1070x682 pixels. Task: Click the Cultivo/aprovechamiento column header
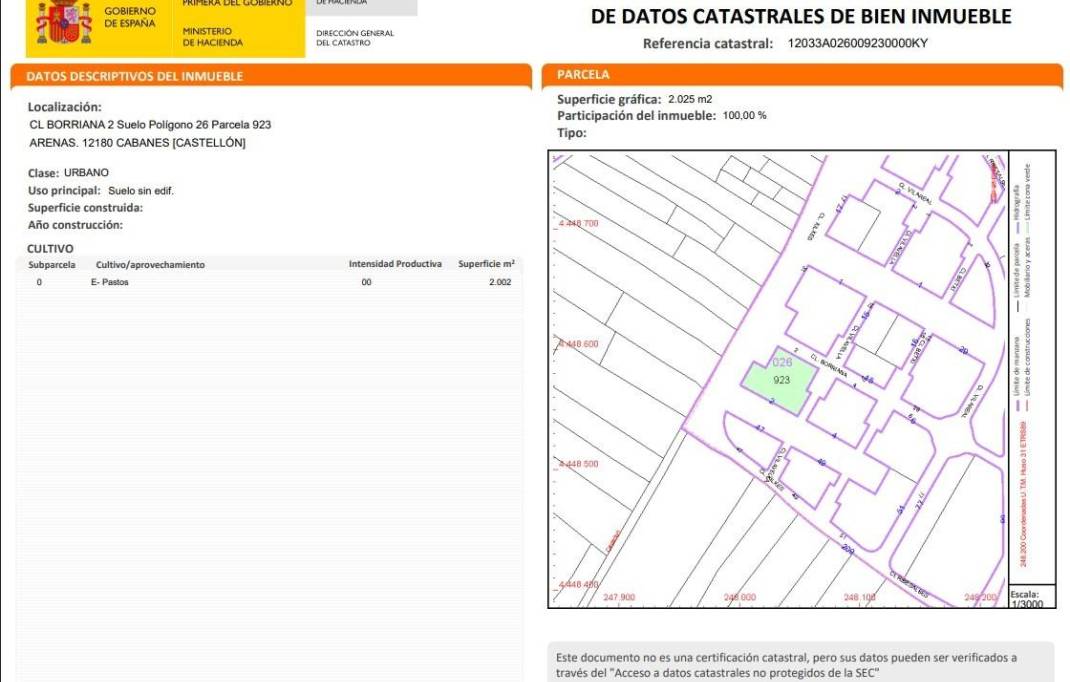coord(150,265)
